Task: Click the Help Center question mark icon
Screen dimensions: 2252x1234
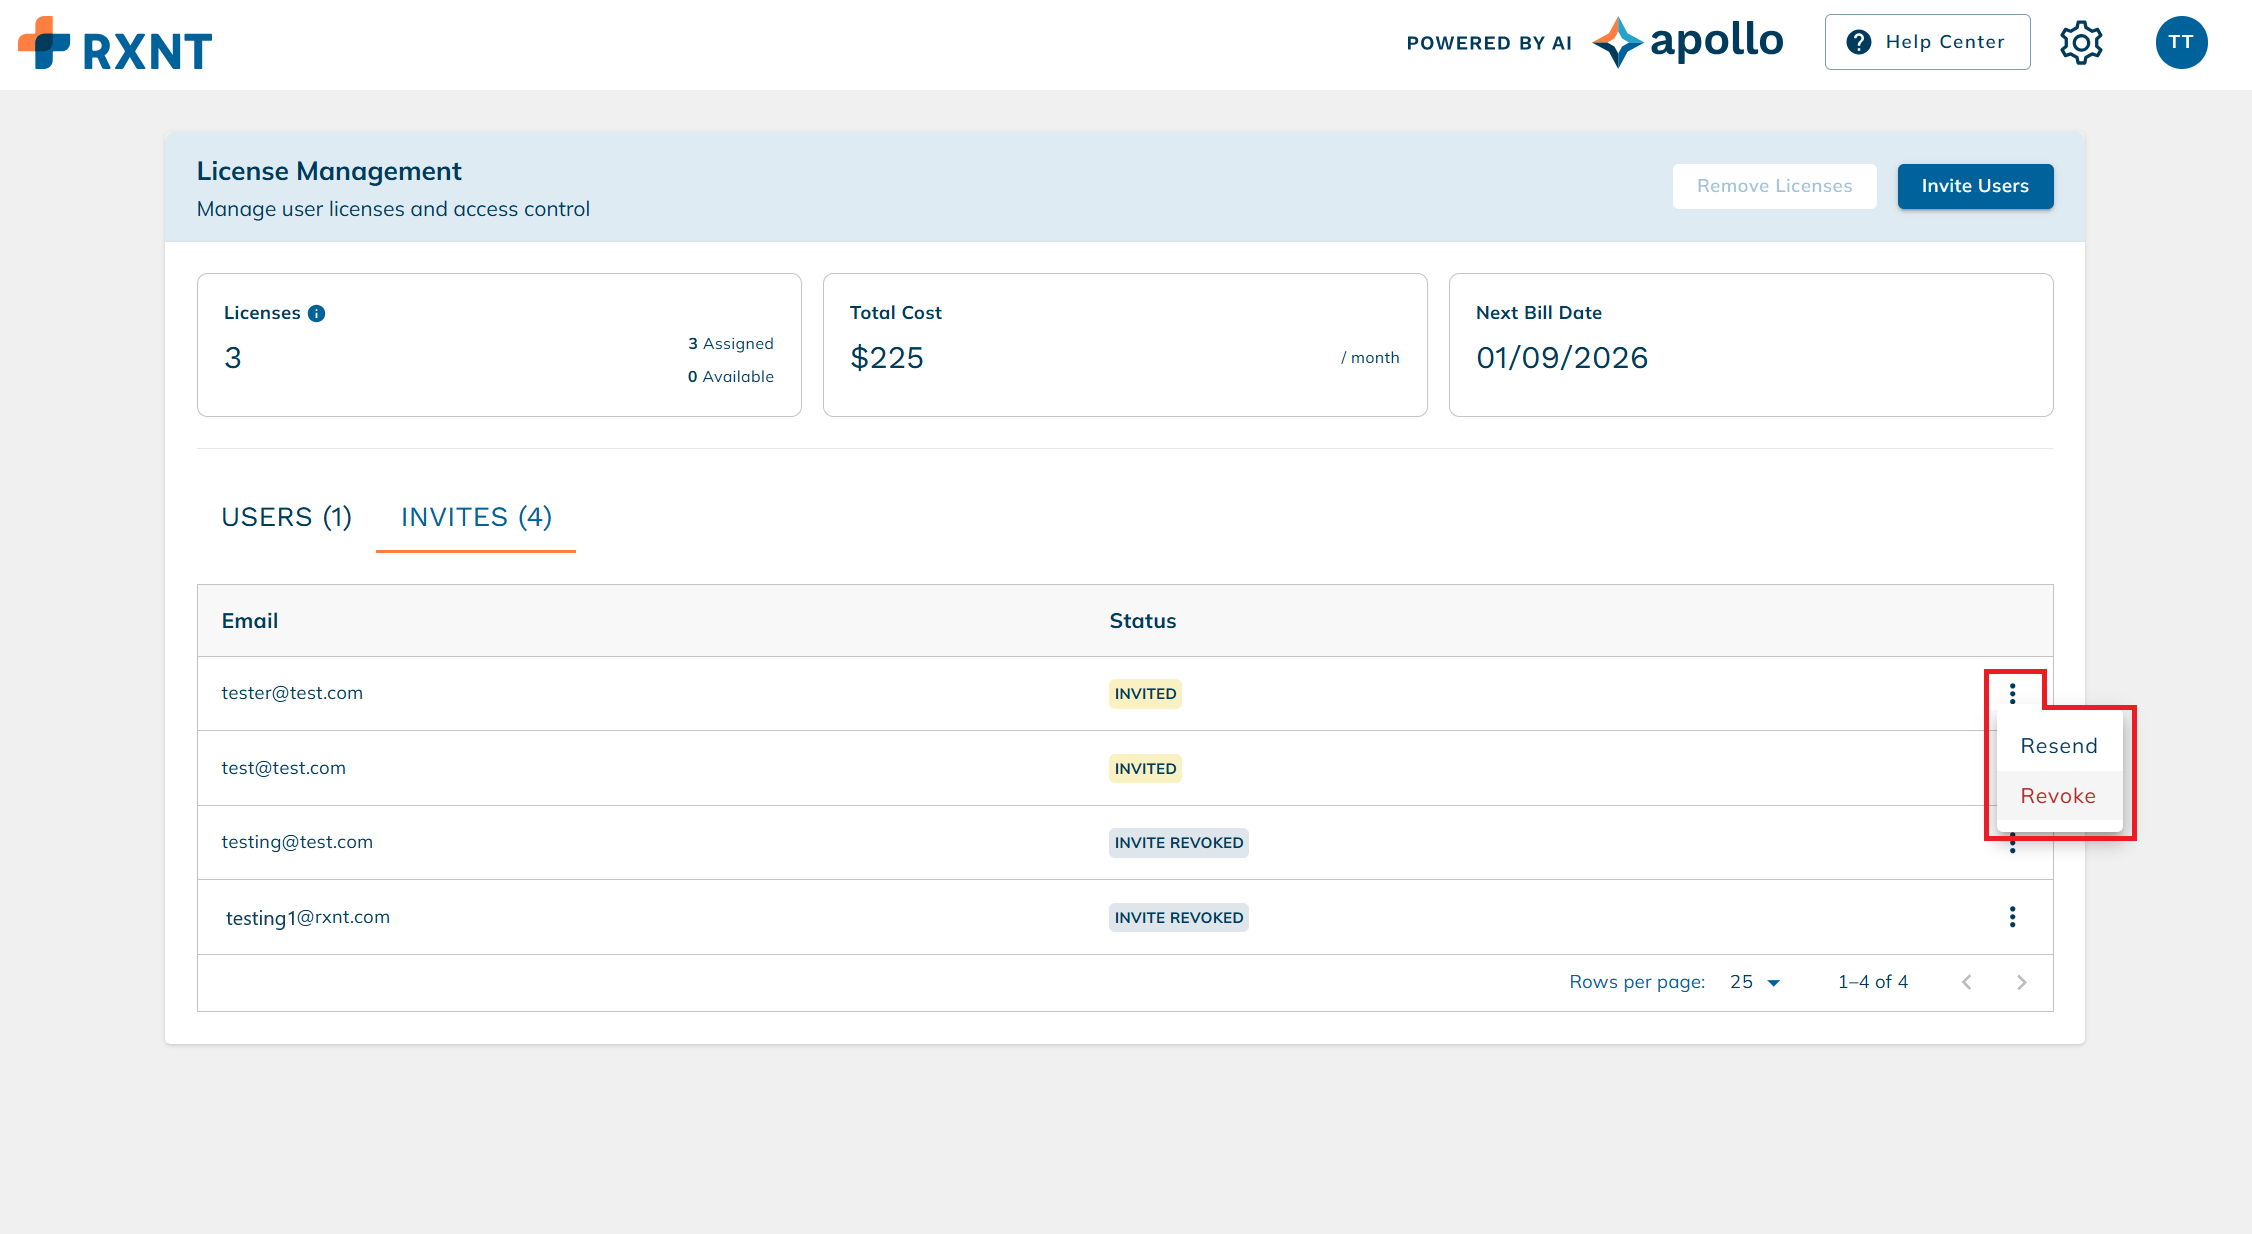Action: click(x=1859, y=42)
